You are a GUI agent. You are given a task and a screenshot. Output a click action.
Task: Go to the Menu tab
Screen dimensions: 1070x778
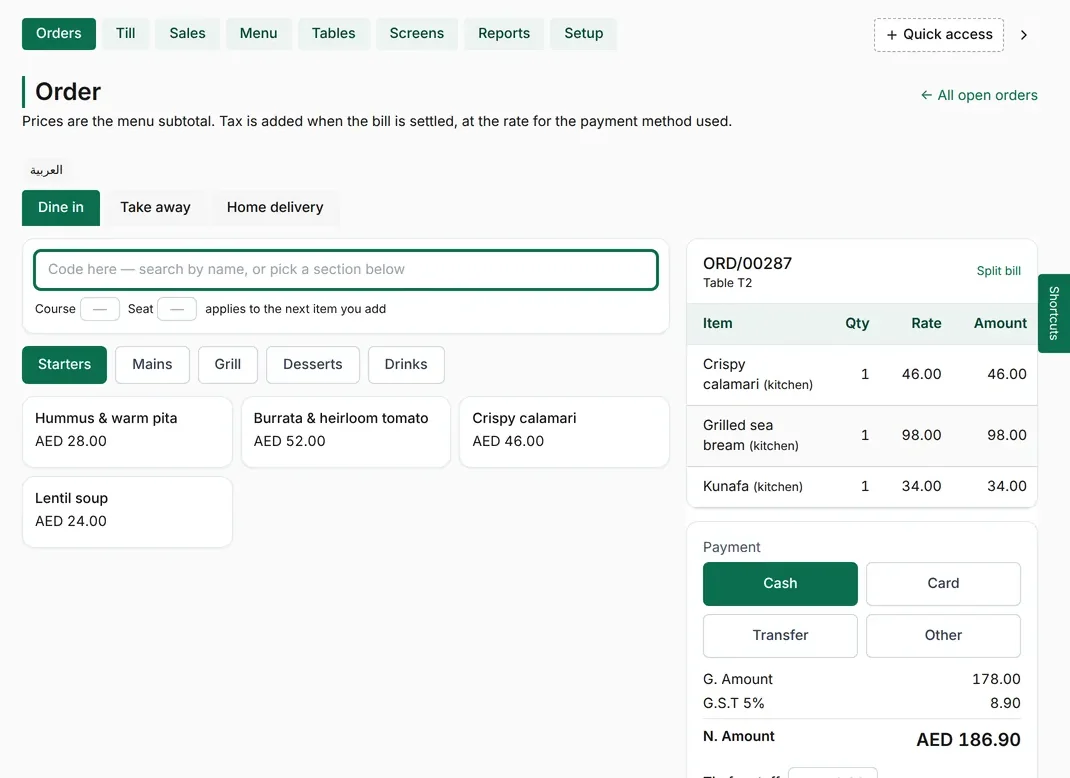(259, 33)
